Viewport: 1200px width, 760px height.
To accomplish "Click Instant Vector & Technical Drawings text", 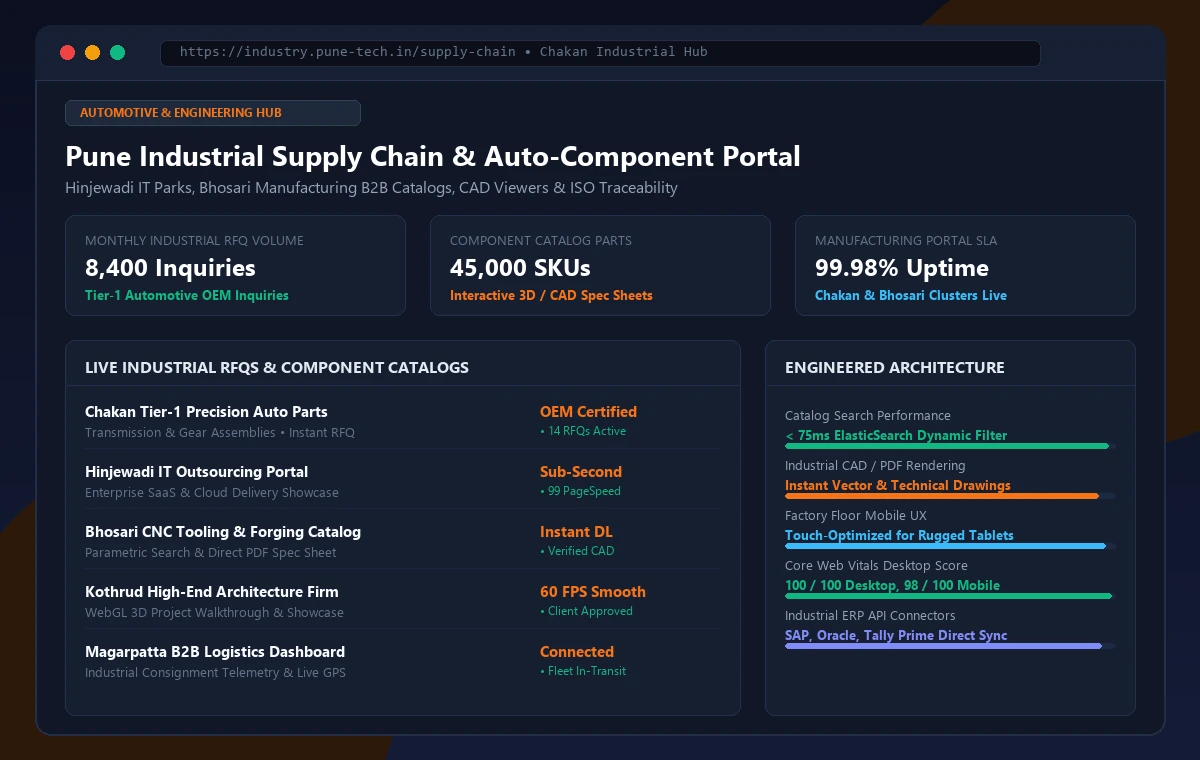I will point(898,486).
